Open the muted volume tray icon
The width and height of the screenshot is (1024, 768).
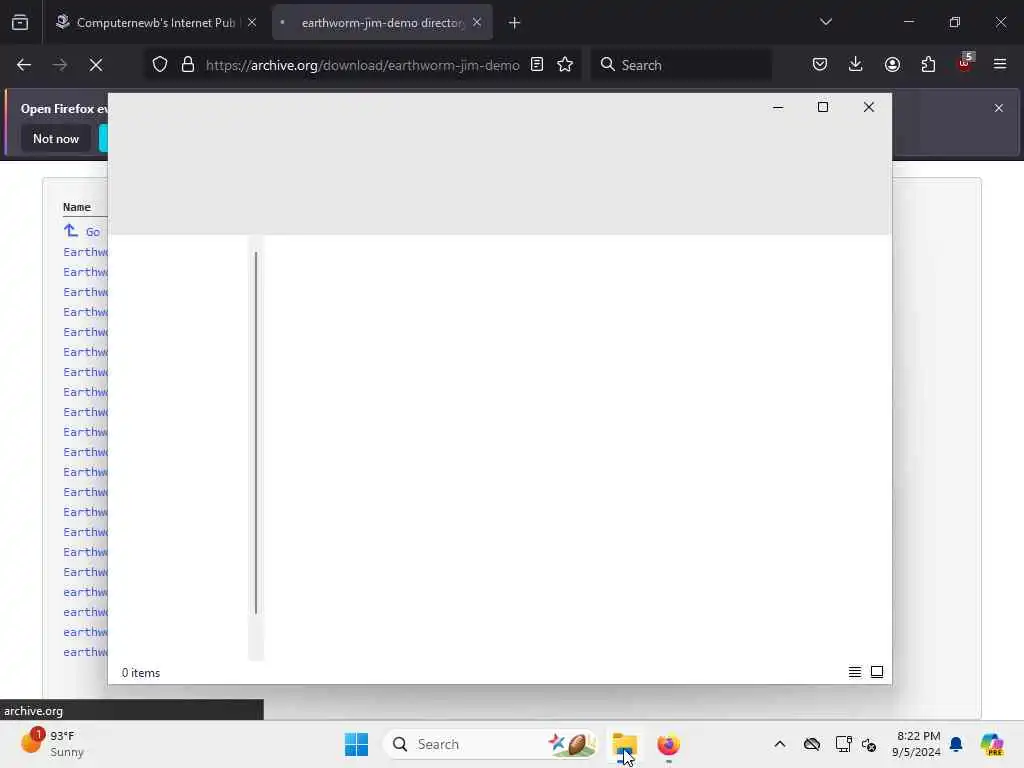(869, 744)
